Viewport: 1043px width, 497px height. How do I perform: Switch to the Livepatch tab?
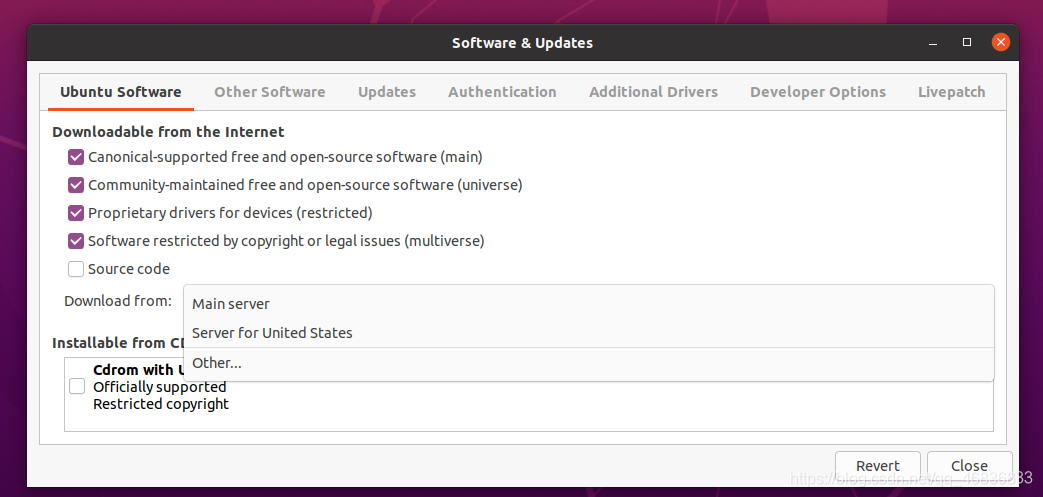coord(951,92)
